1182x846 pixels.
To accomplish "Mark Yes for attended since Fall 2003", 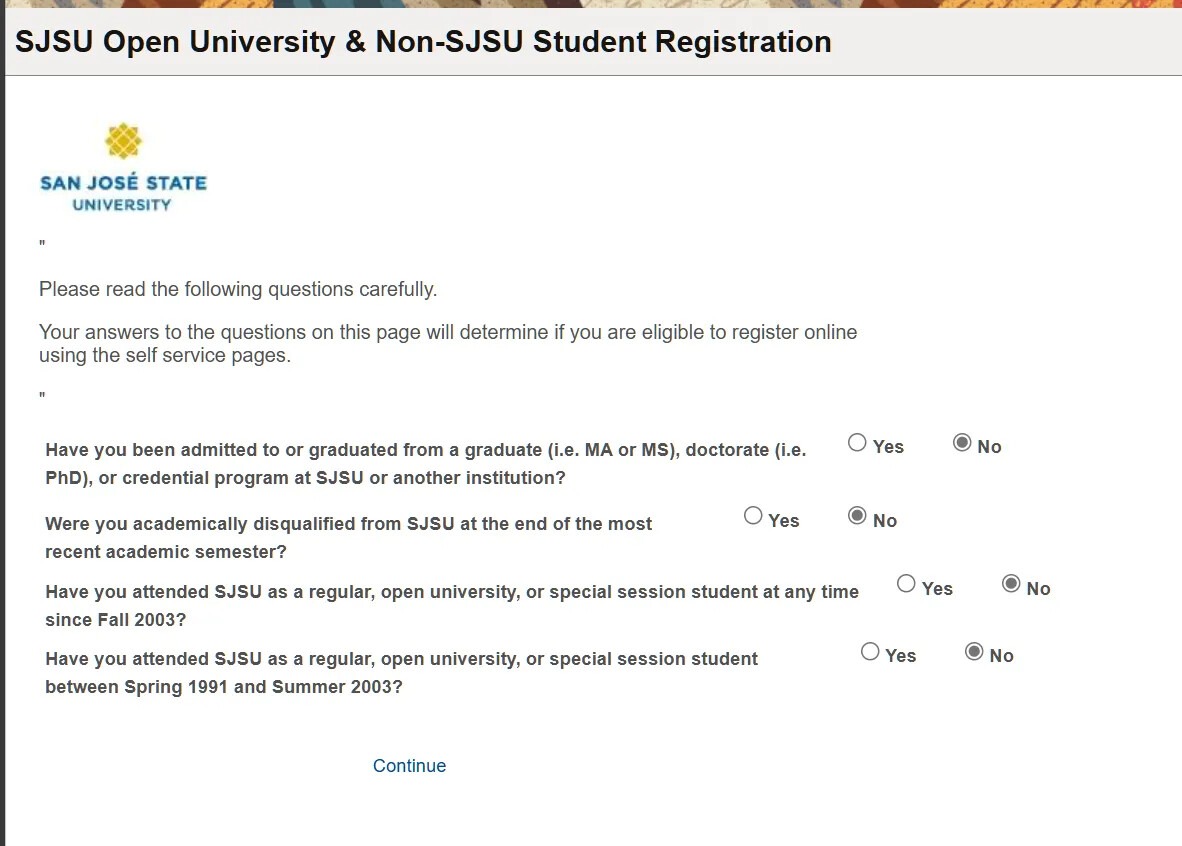I will coord(906,584).
